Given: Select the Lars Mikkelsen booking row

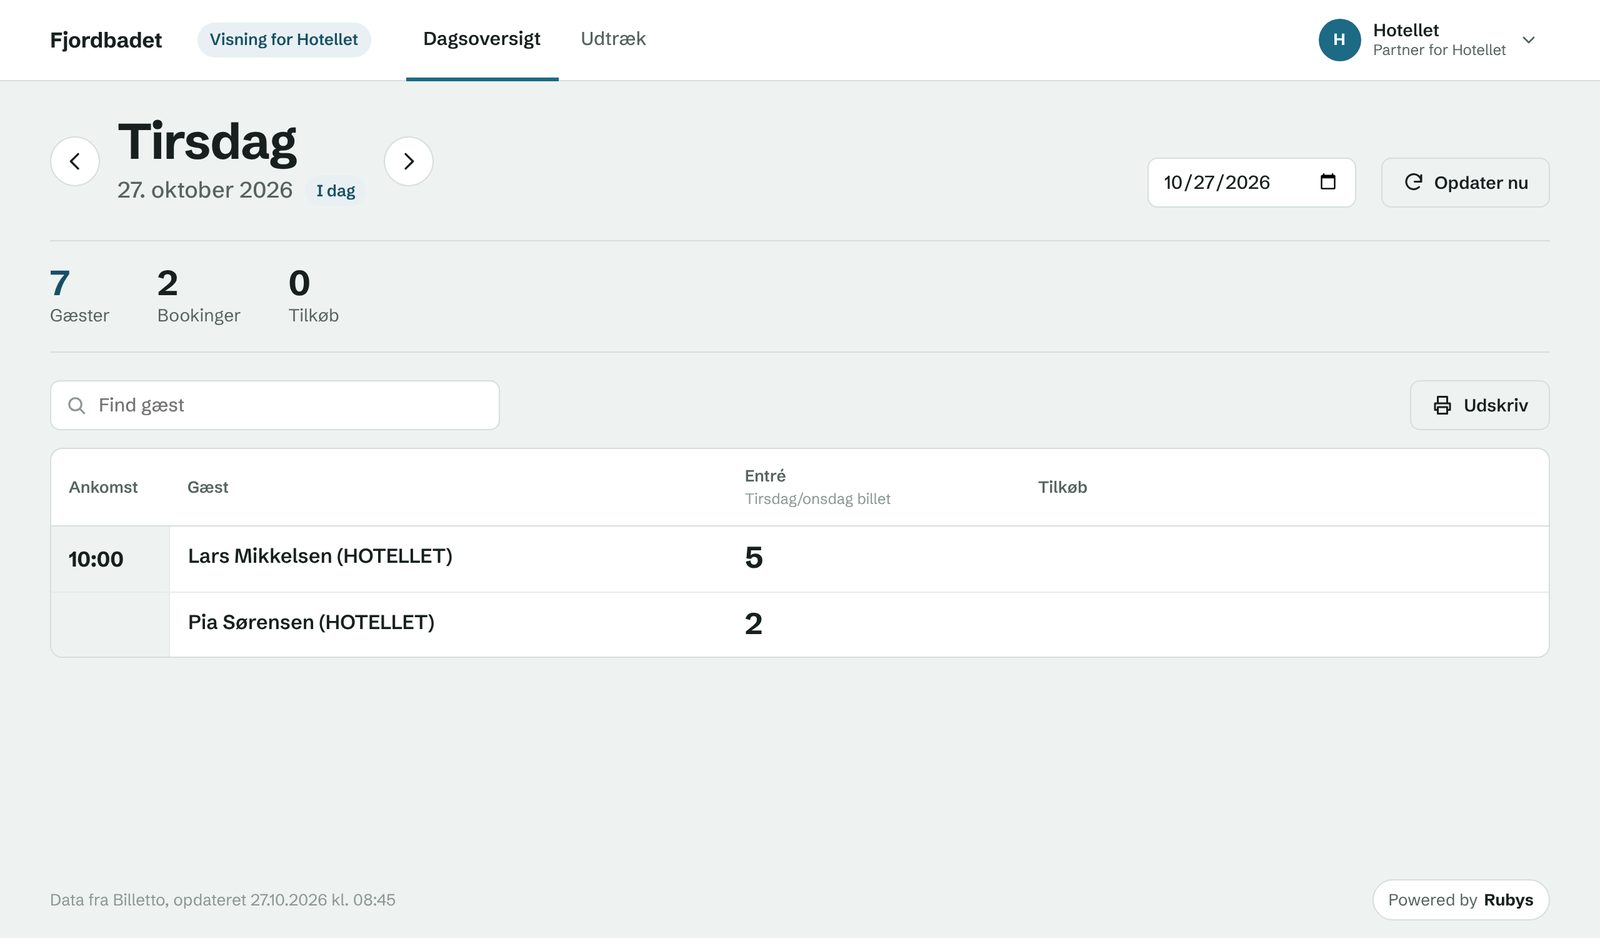Looking at the screenshot, I should 800,559.
